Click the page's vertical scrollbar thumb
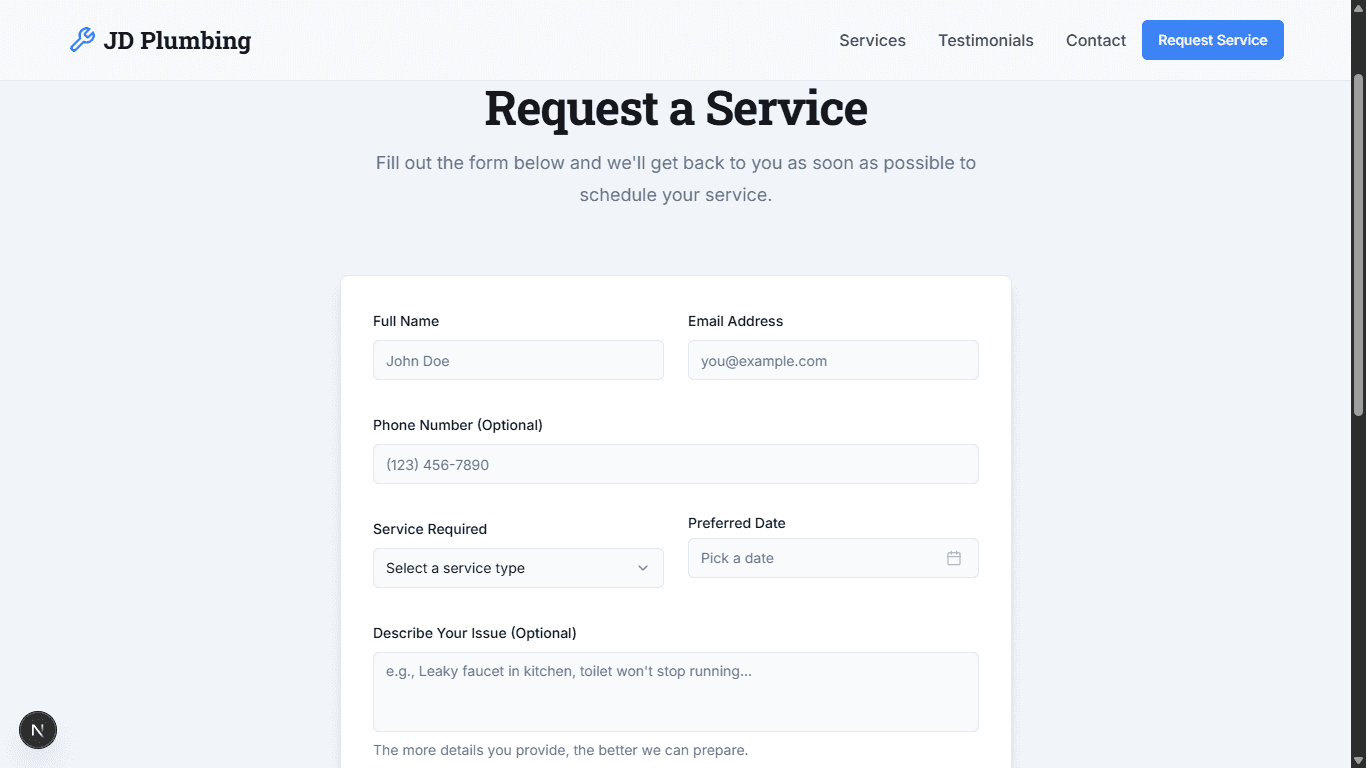 click(x=1357, y=245)
